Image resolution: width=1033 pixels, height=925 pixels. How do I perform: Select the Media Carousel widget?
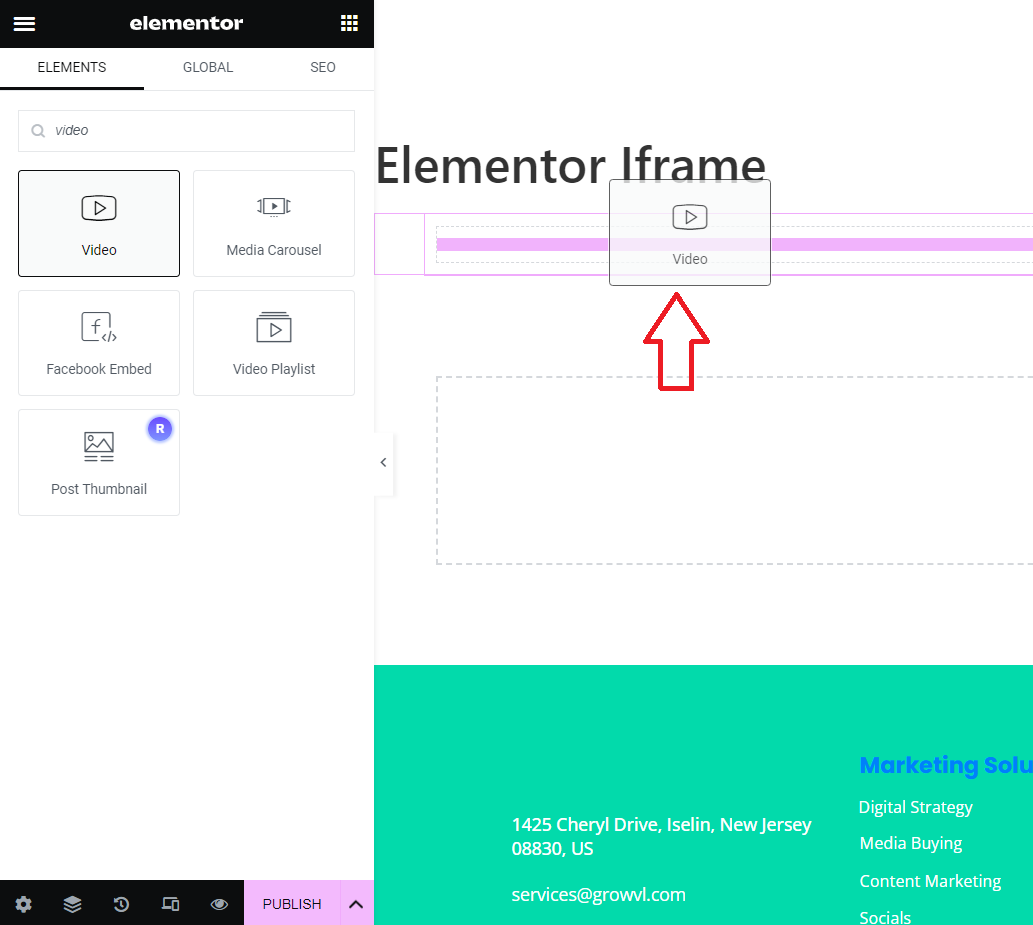pyautogui.click(x=273, y=223)
